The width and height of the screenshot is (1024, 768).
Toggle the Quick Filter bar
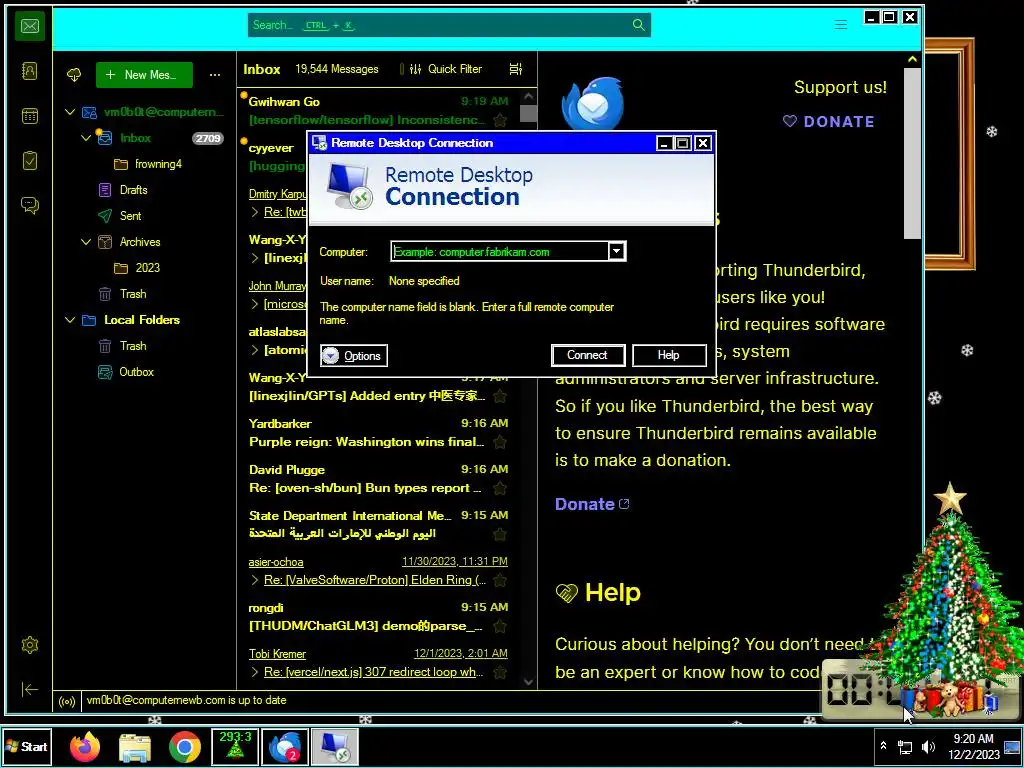coord(446,69)
